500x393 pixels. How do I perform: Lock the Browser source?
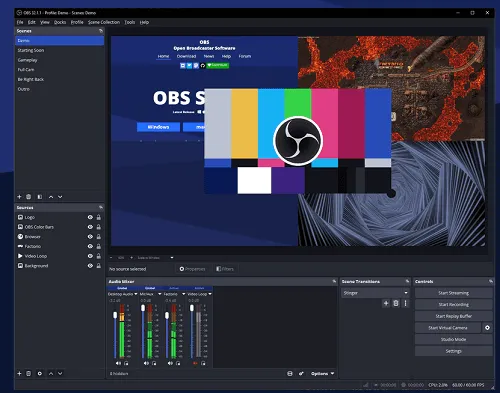tap(99, 236)
